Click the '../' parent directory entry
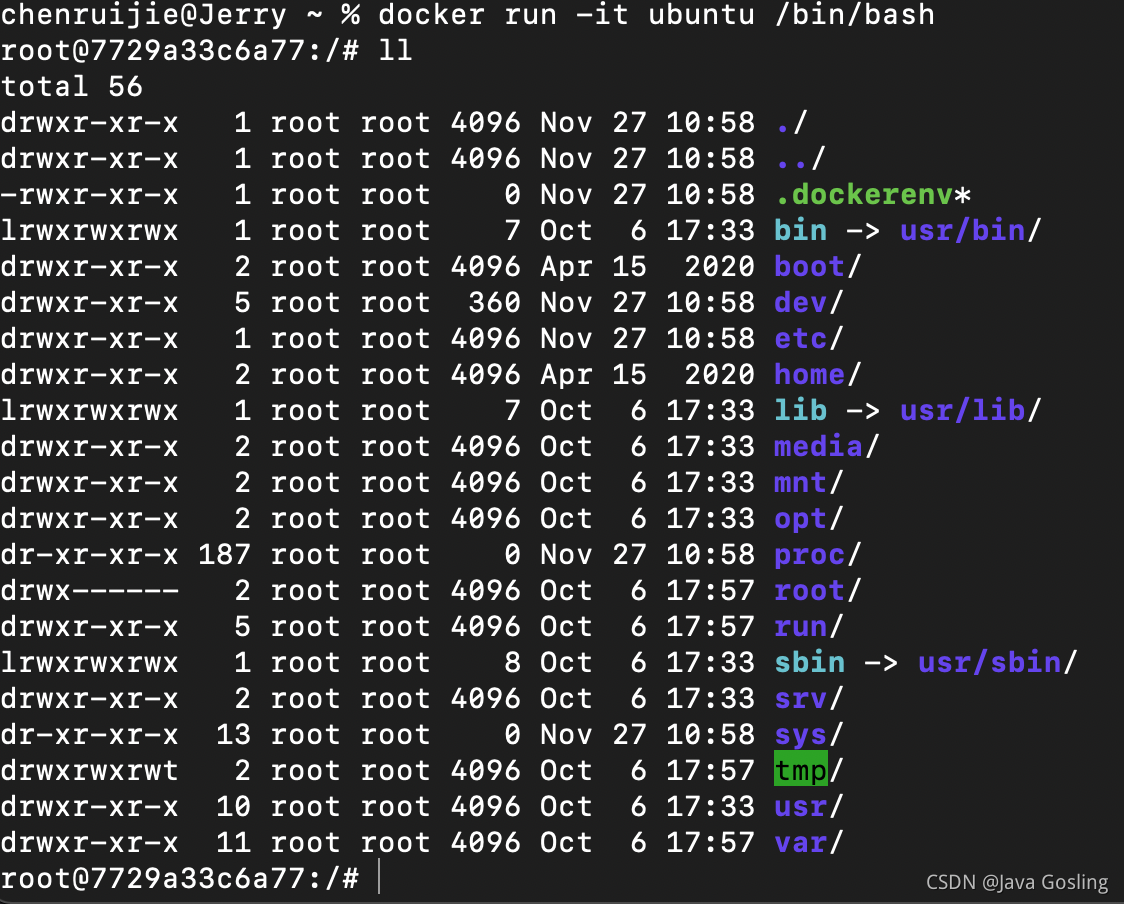The width and height of the screenshot is (1124, 904). [801, 158]
